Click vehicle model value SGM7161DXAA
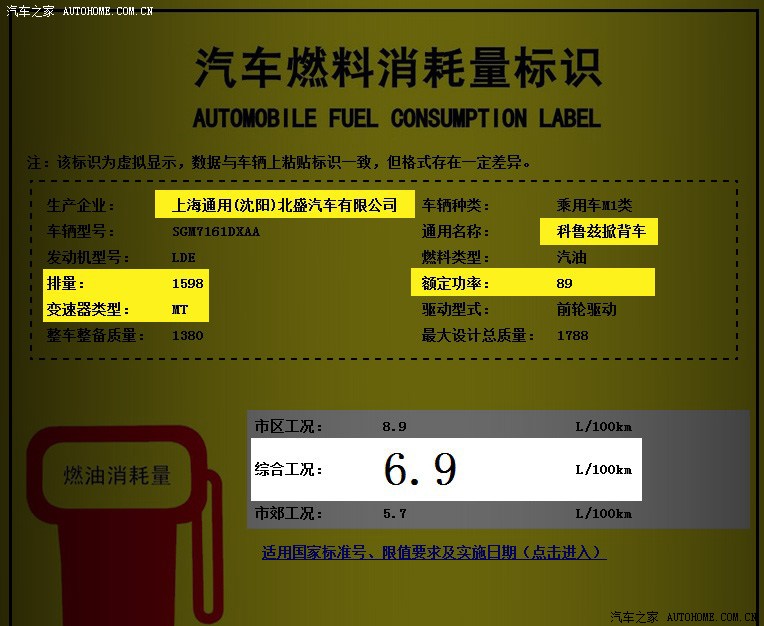Viewport: 764px width, 626px height. (216, 231)
